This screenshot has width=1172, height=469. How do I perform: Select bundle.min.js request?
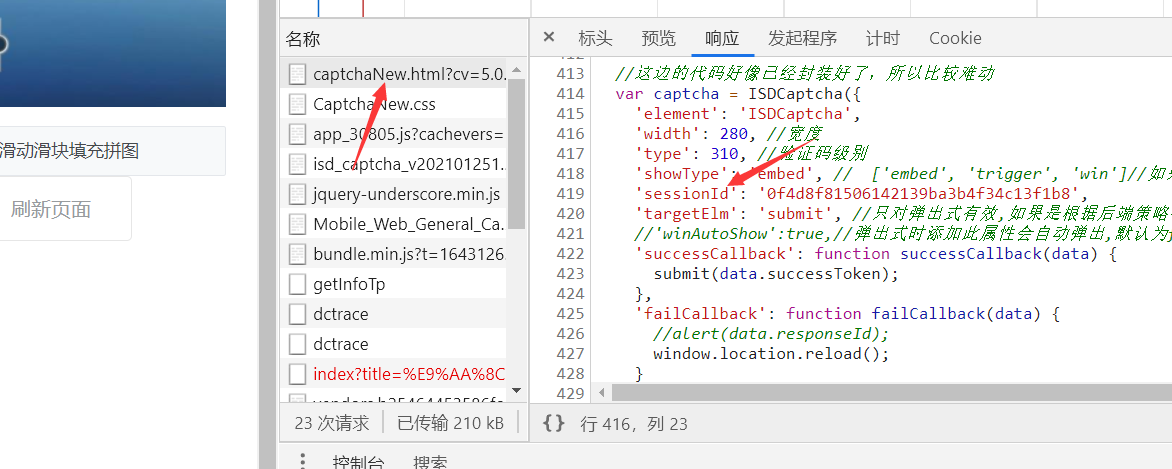(394, 254)
